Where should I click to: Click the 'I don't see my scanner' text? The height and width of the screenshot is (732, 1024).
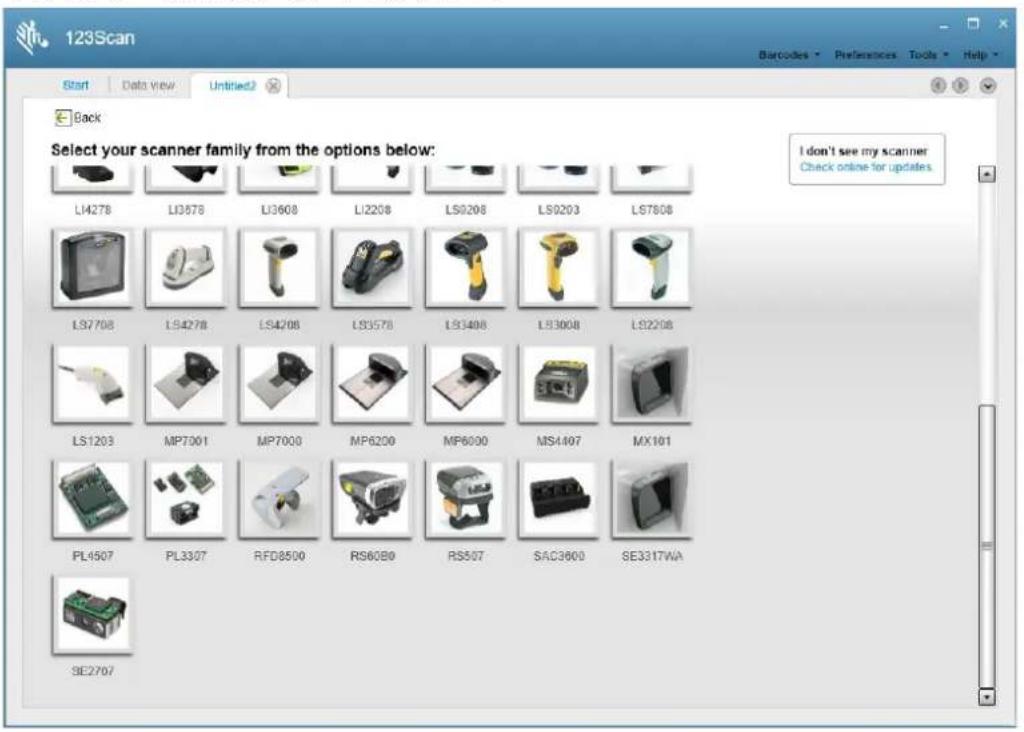[x=863, y=151]
